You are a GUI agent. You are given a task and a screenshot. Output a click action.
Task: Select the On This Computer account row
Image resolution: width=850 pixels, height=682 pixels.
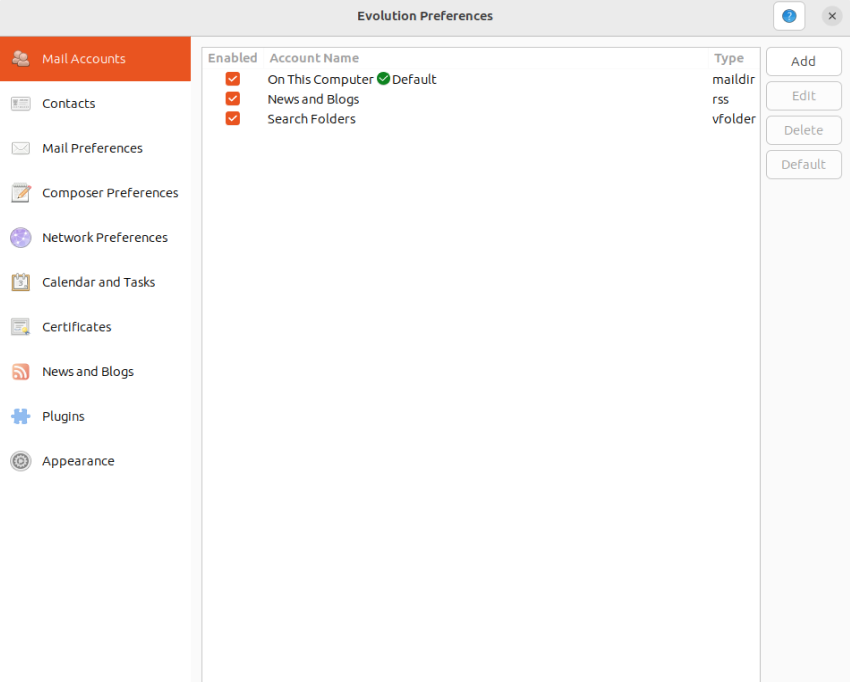[x=481, y=79]
